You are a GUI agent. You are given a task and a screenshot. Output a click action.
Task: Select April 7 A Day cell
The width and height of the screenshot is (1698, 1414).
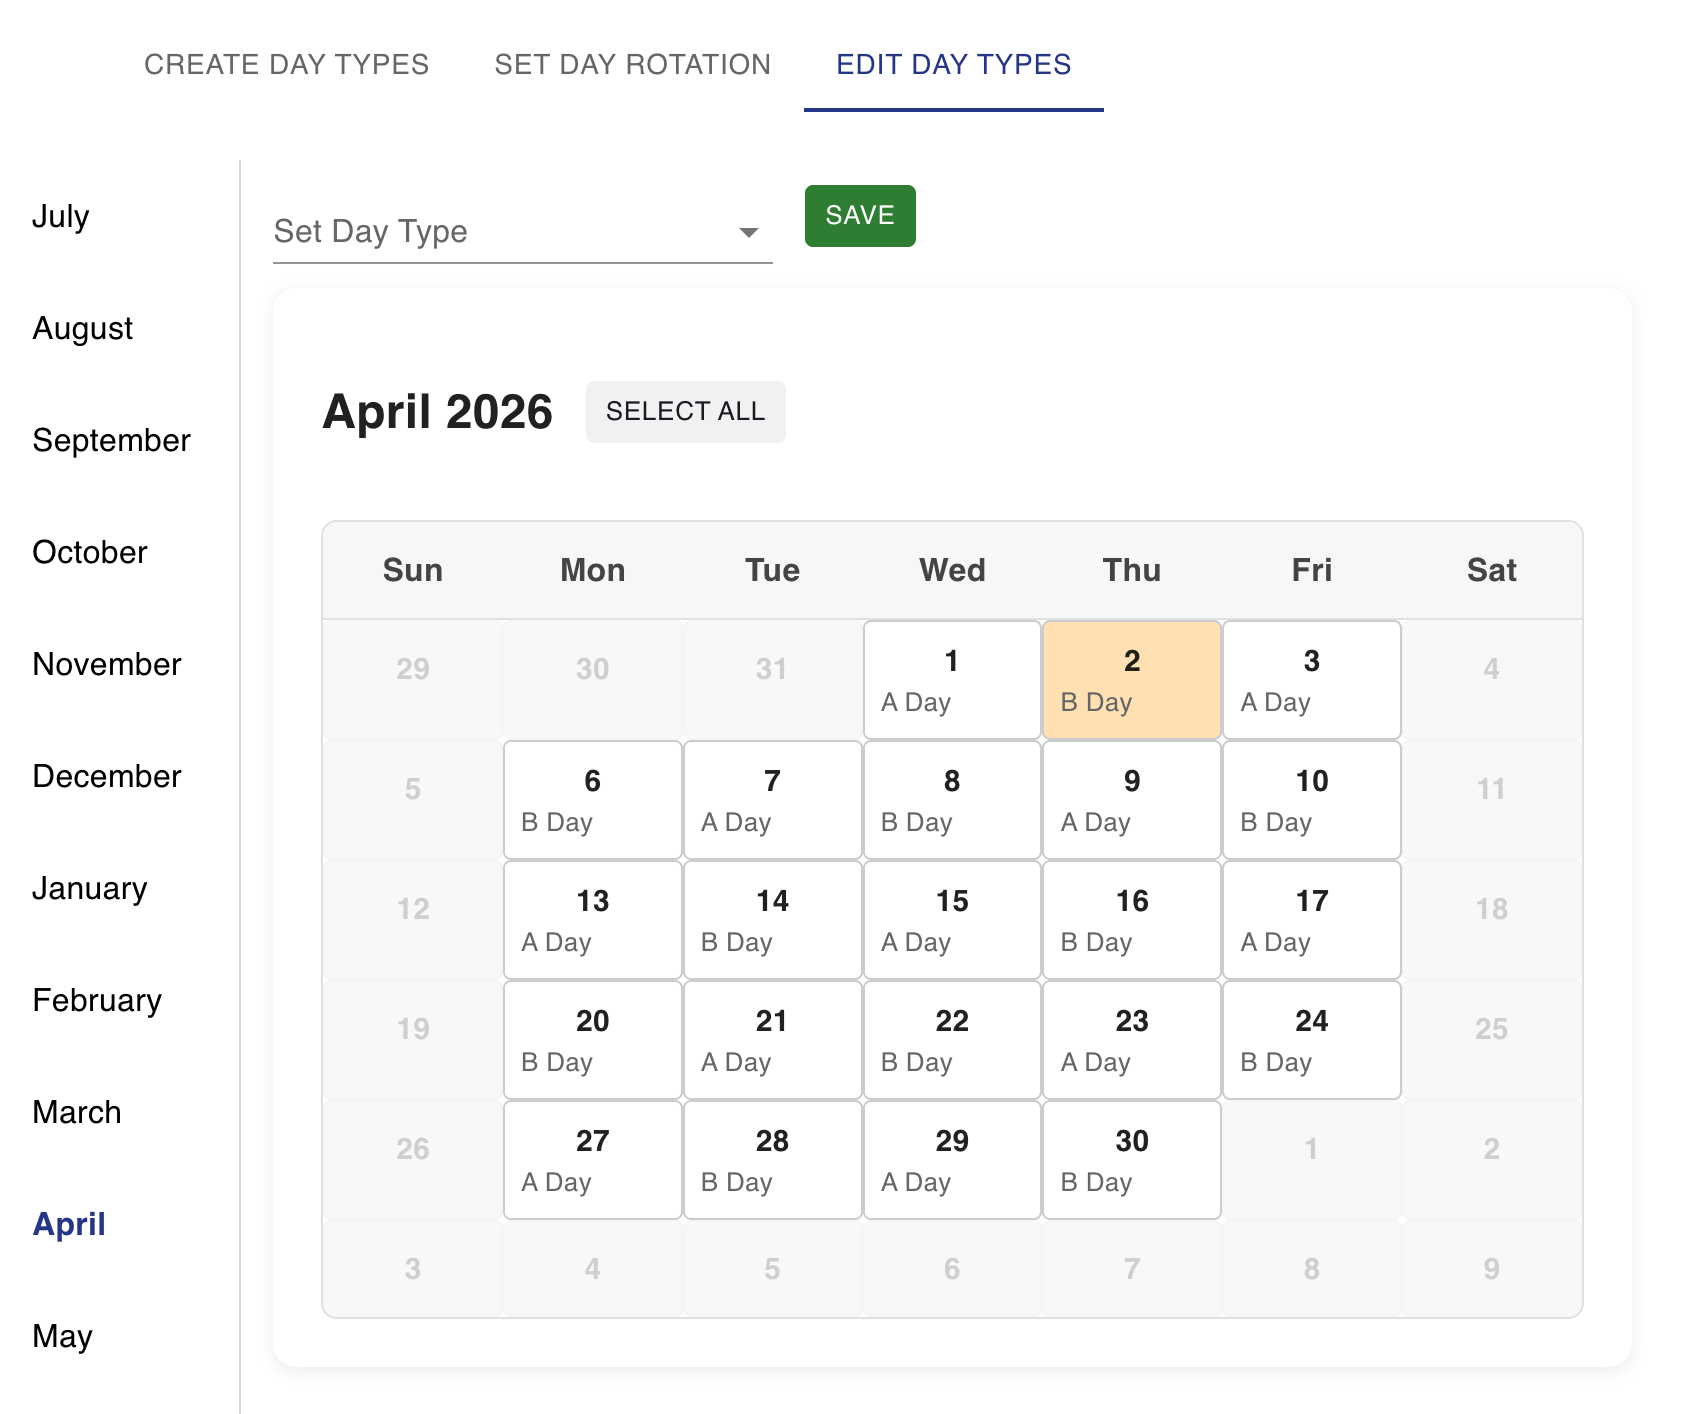[x=772, y=800]
